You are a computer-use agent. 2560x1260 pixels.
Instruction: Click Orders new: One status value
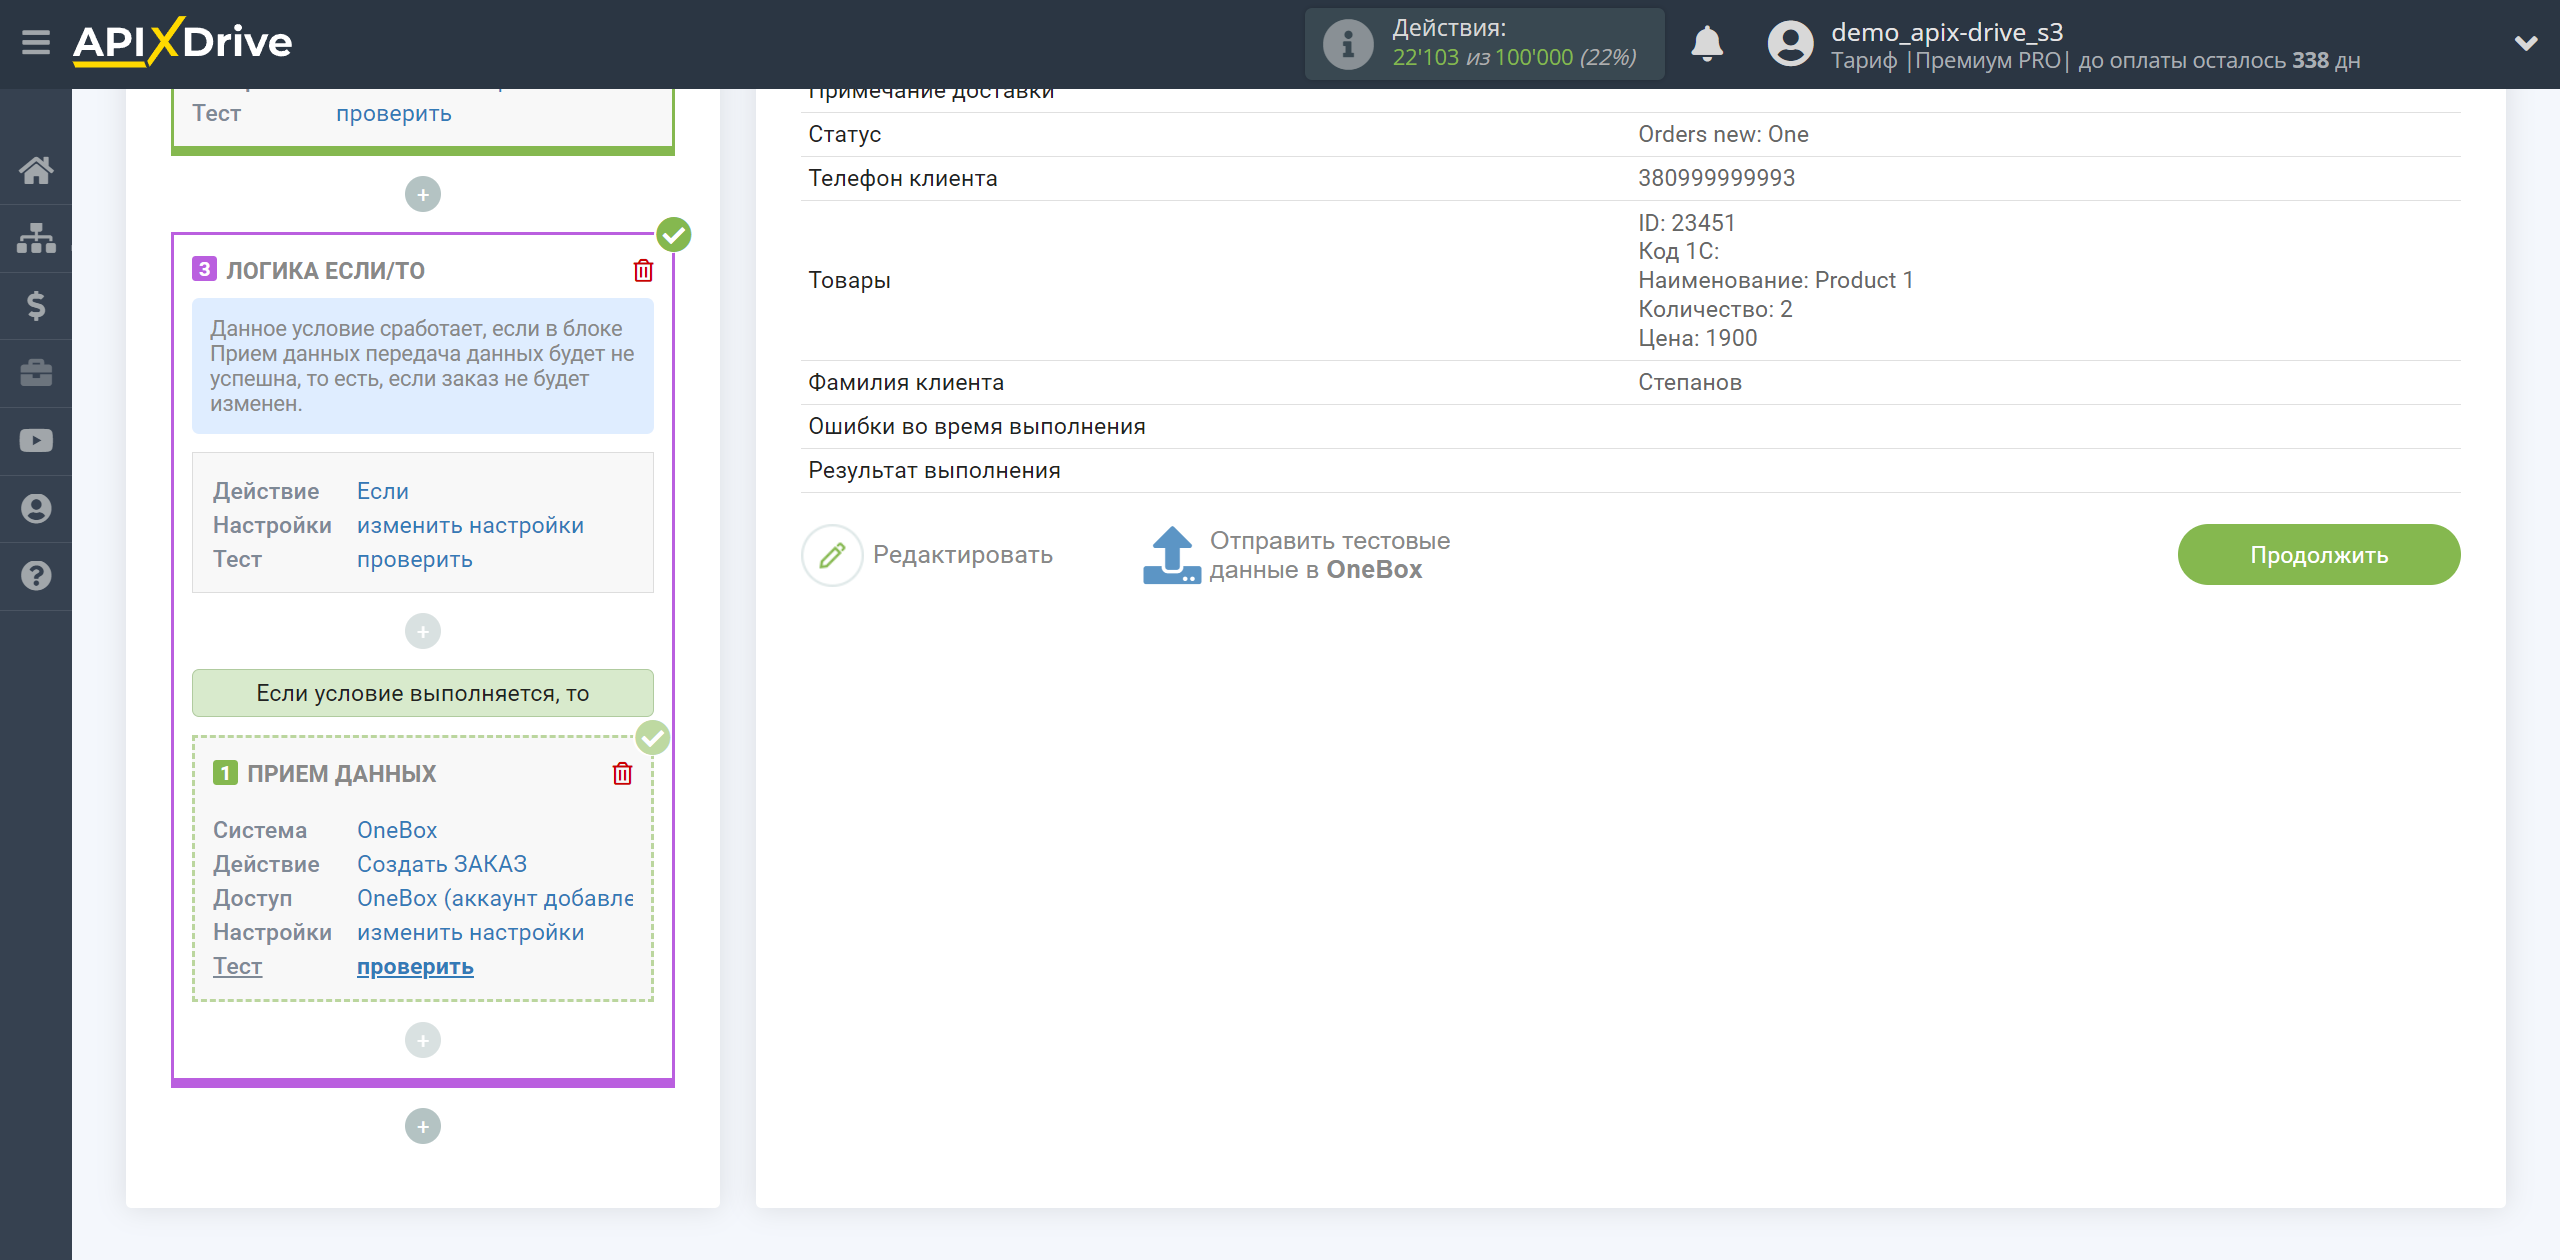[x=1723, y=134]
